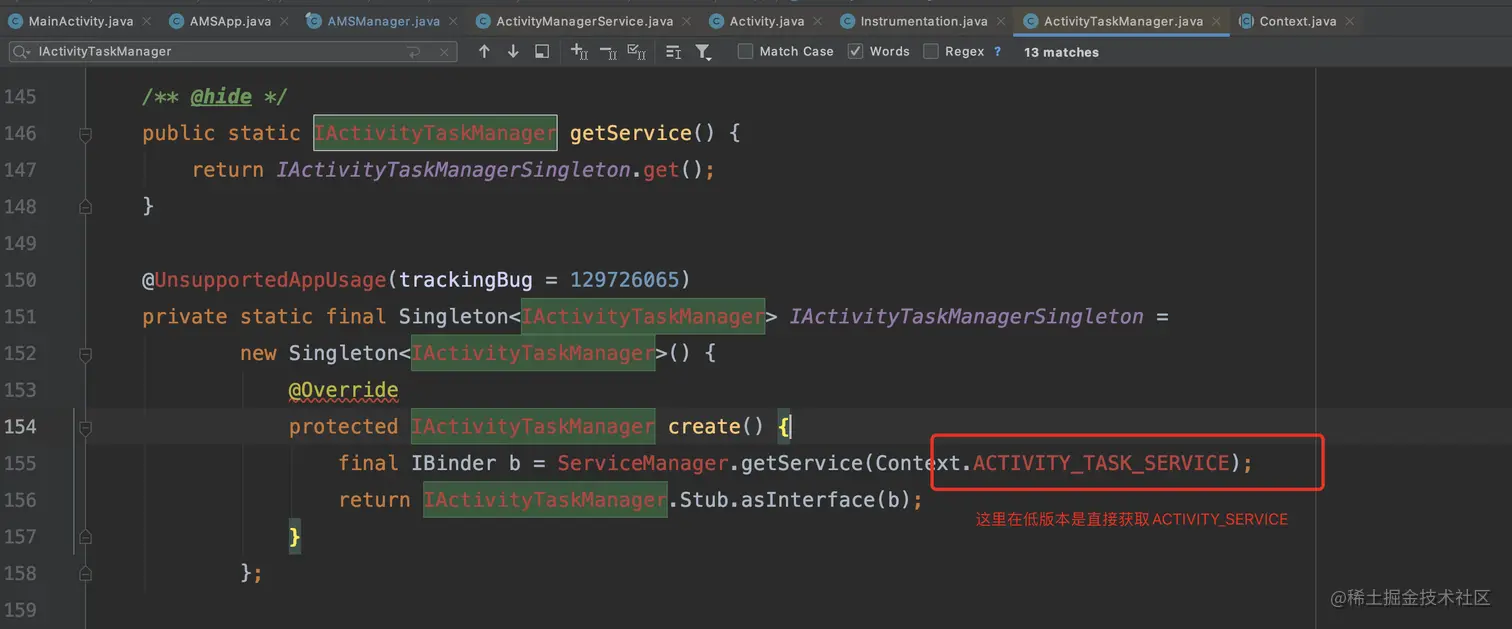This screenshot has width=1512, height=629.
Task: Click the @hide Javadoc tag
Action: pyautogui.click(x=221, y=96)
